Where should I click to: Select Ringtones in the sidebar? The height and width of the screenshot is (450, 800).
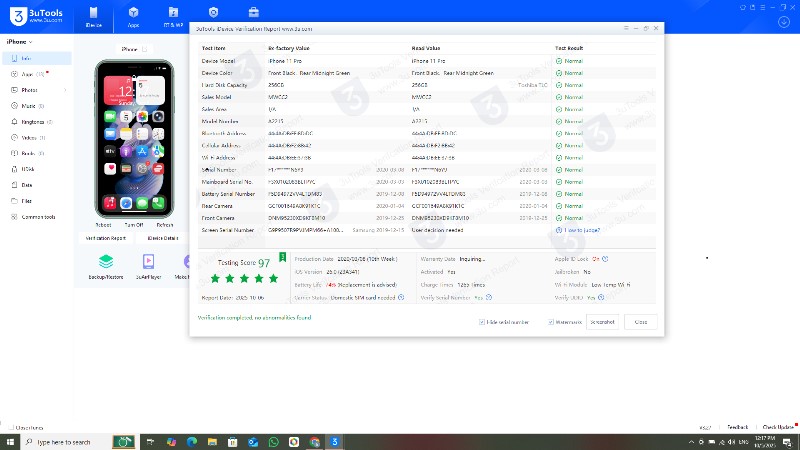(35, 121)
